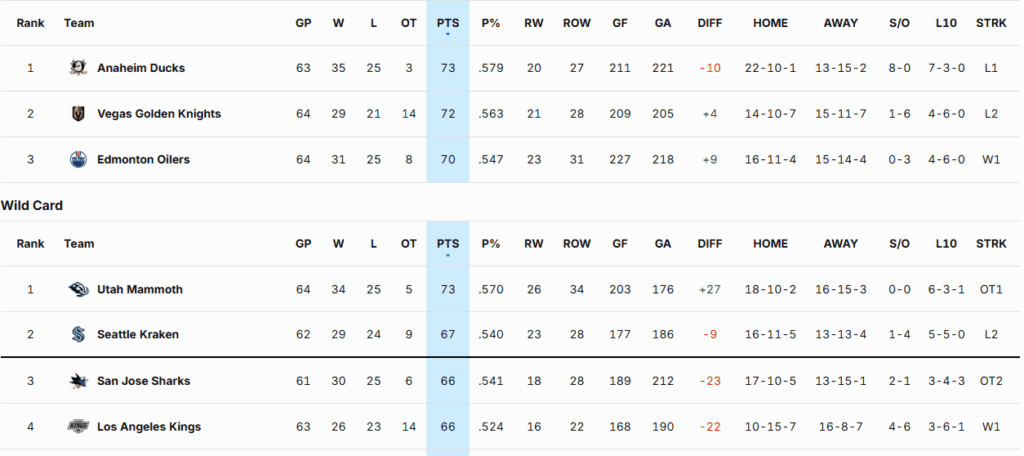Click the Utah Mammoth logo icon

point(79,289)
